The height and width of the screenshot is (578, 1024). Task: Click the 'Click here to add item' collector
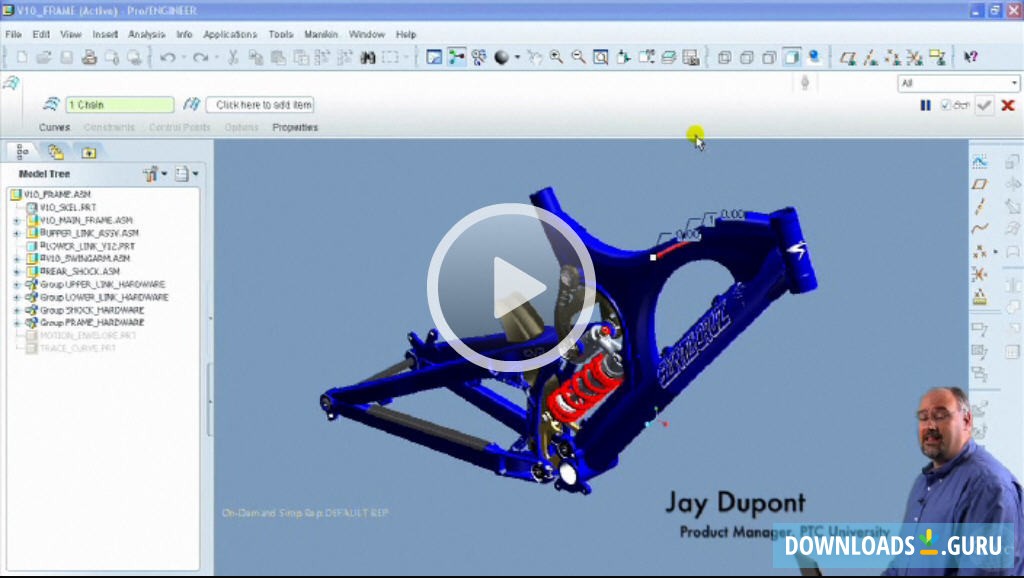tap(260, 104)
